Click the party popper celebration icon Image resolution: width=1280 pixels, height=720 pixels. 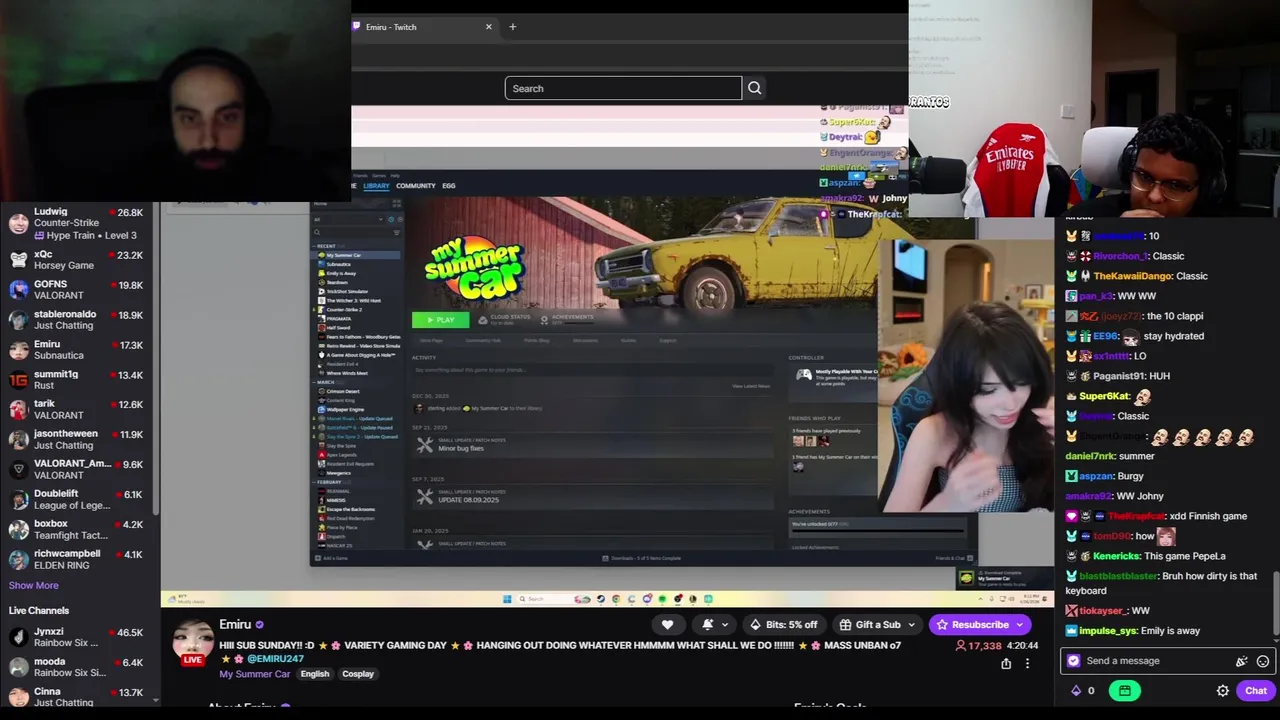click(x=1242, y=661)
